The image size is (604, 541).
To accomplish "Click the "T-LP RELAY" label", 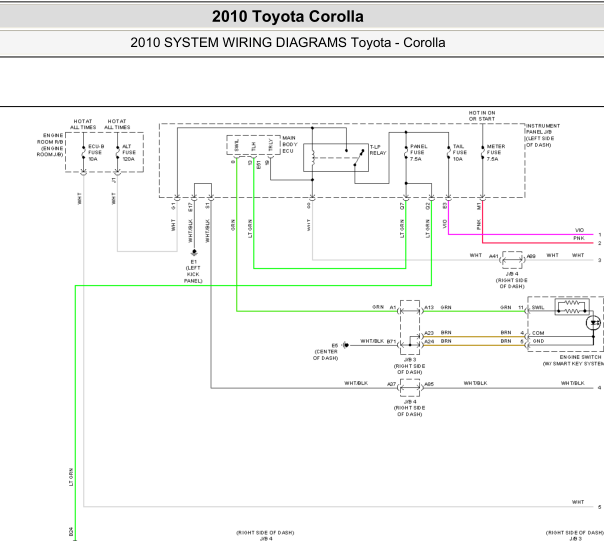I will click(378, 150).
